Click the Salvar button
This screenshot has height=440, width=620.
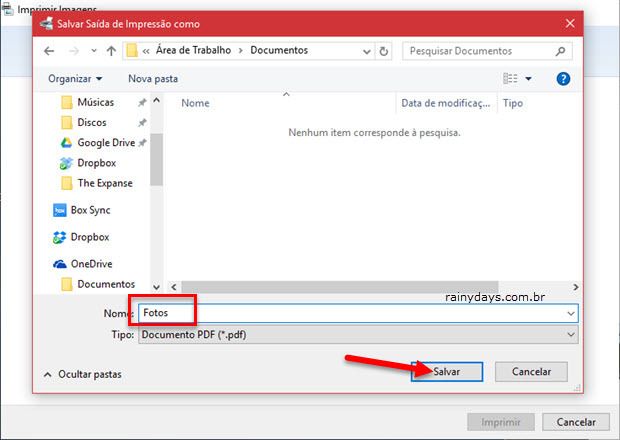pyautogui.click(x=446, y=371)
